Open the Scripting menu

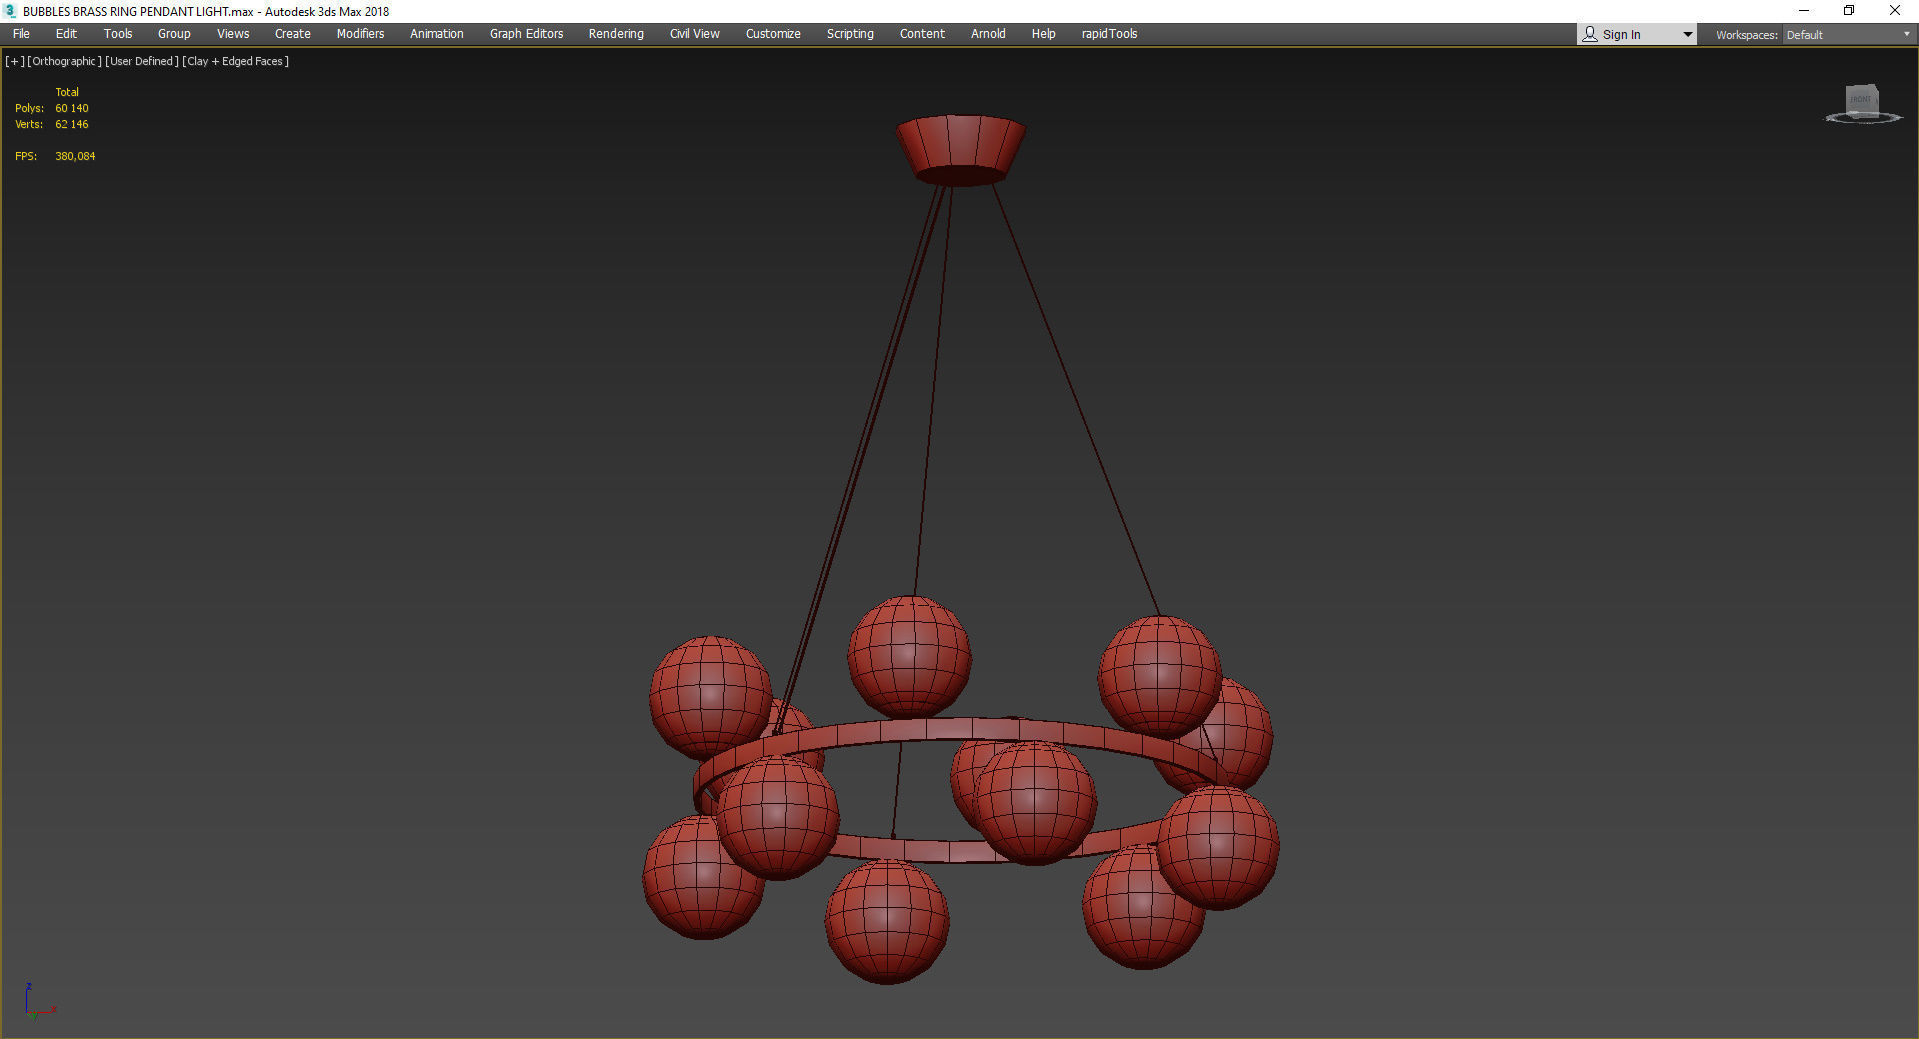[850, 34]
